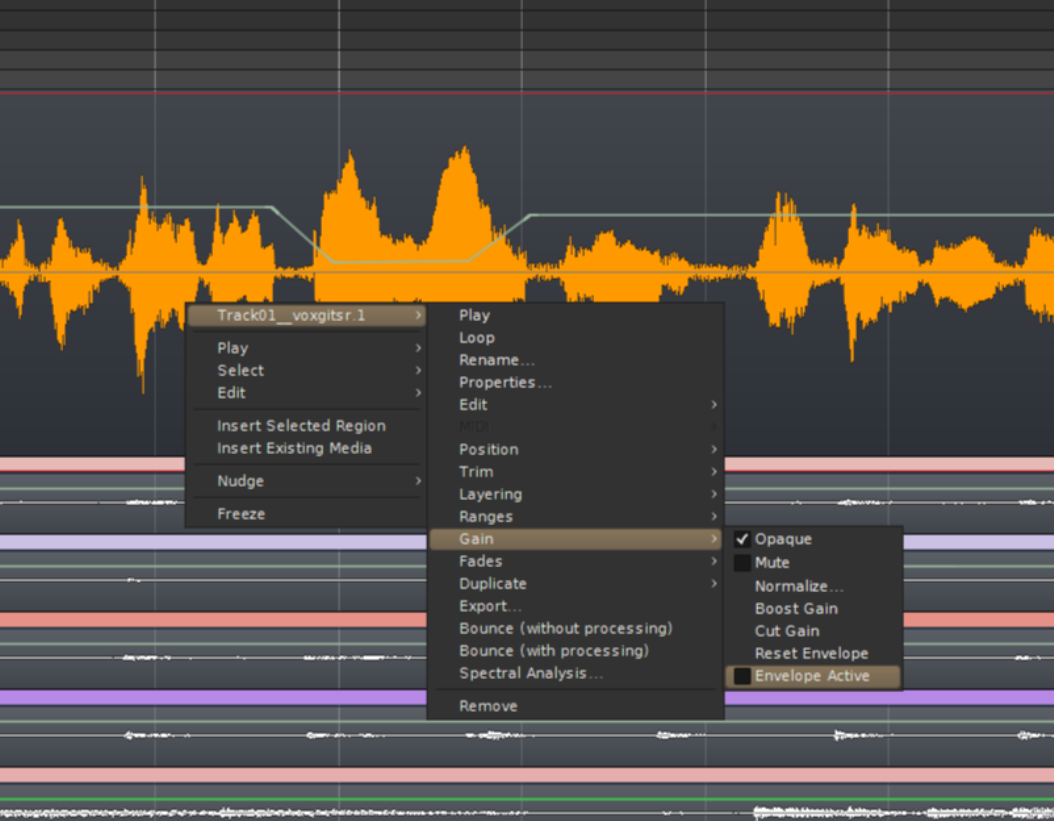Choose Normalize... from the Gain menu
Screen dimensions: 1054x821
click(798, 586)
